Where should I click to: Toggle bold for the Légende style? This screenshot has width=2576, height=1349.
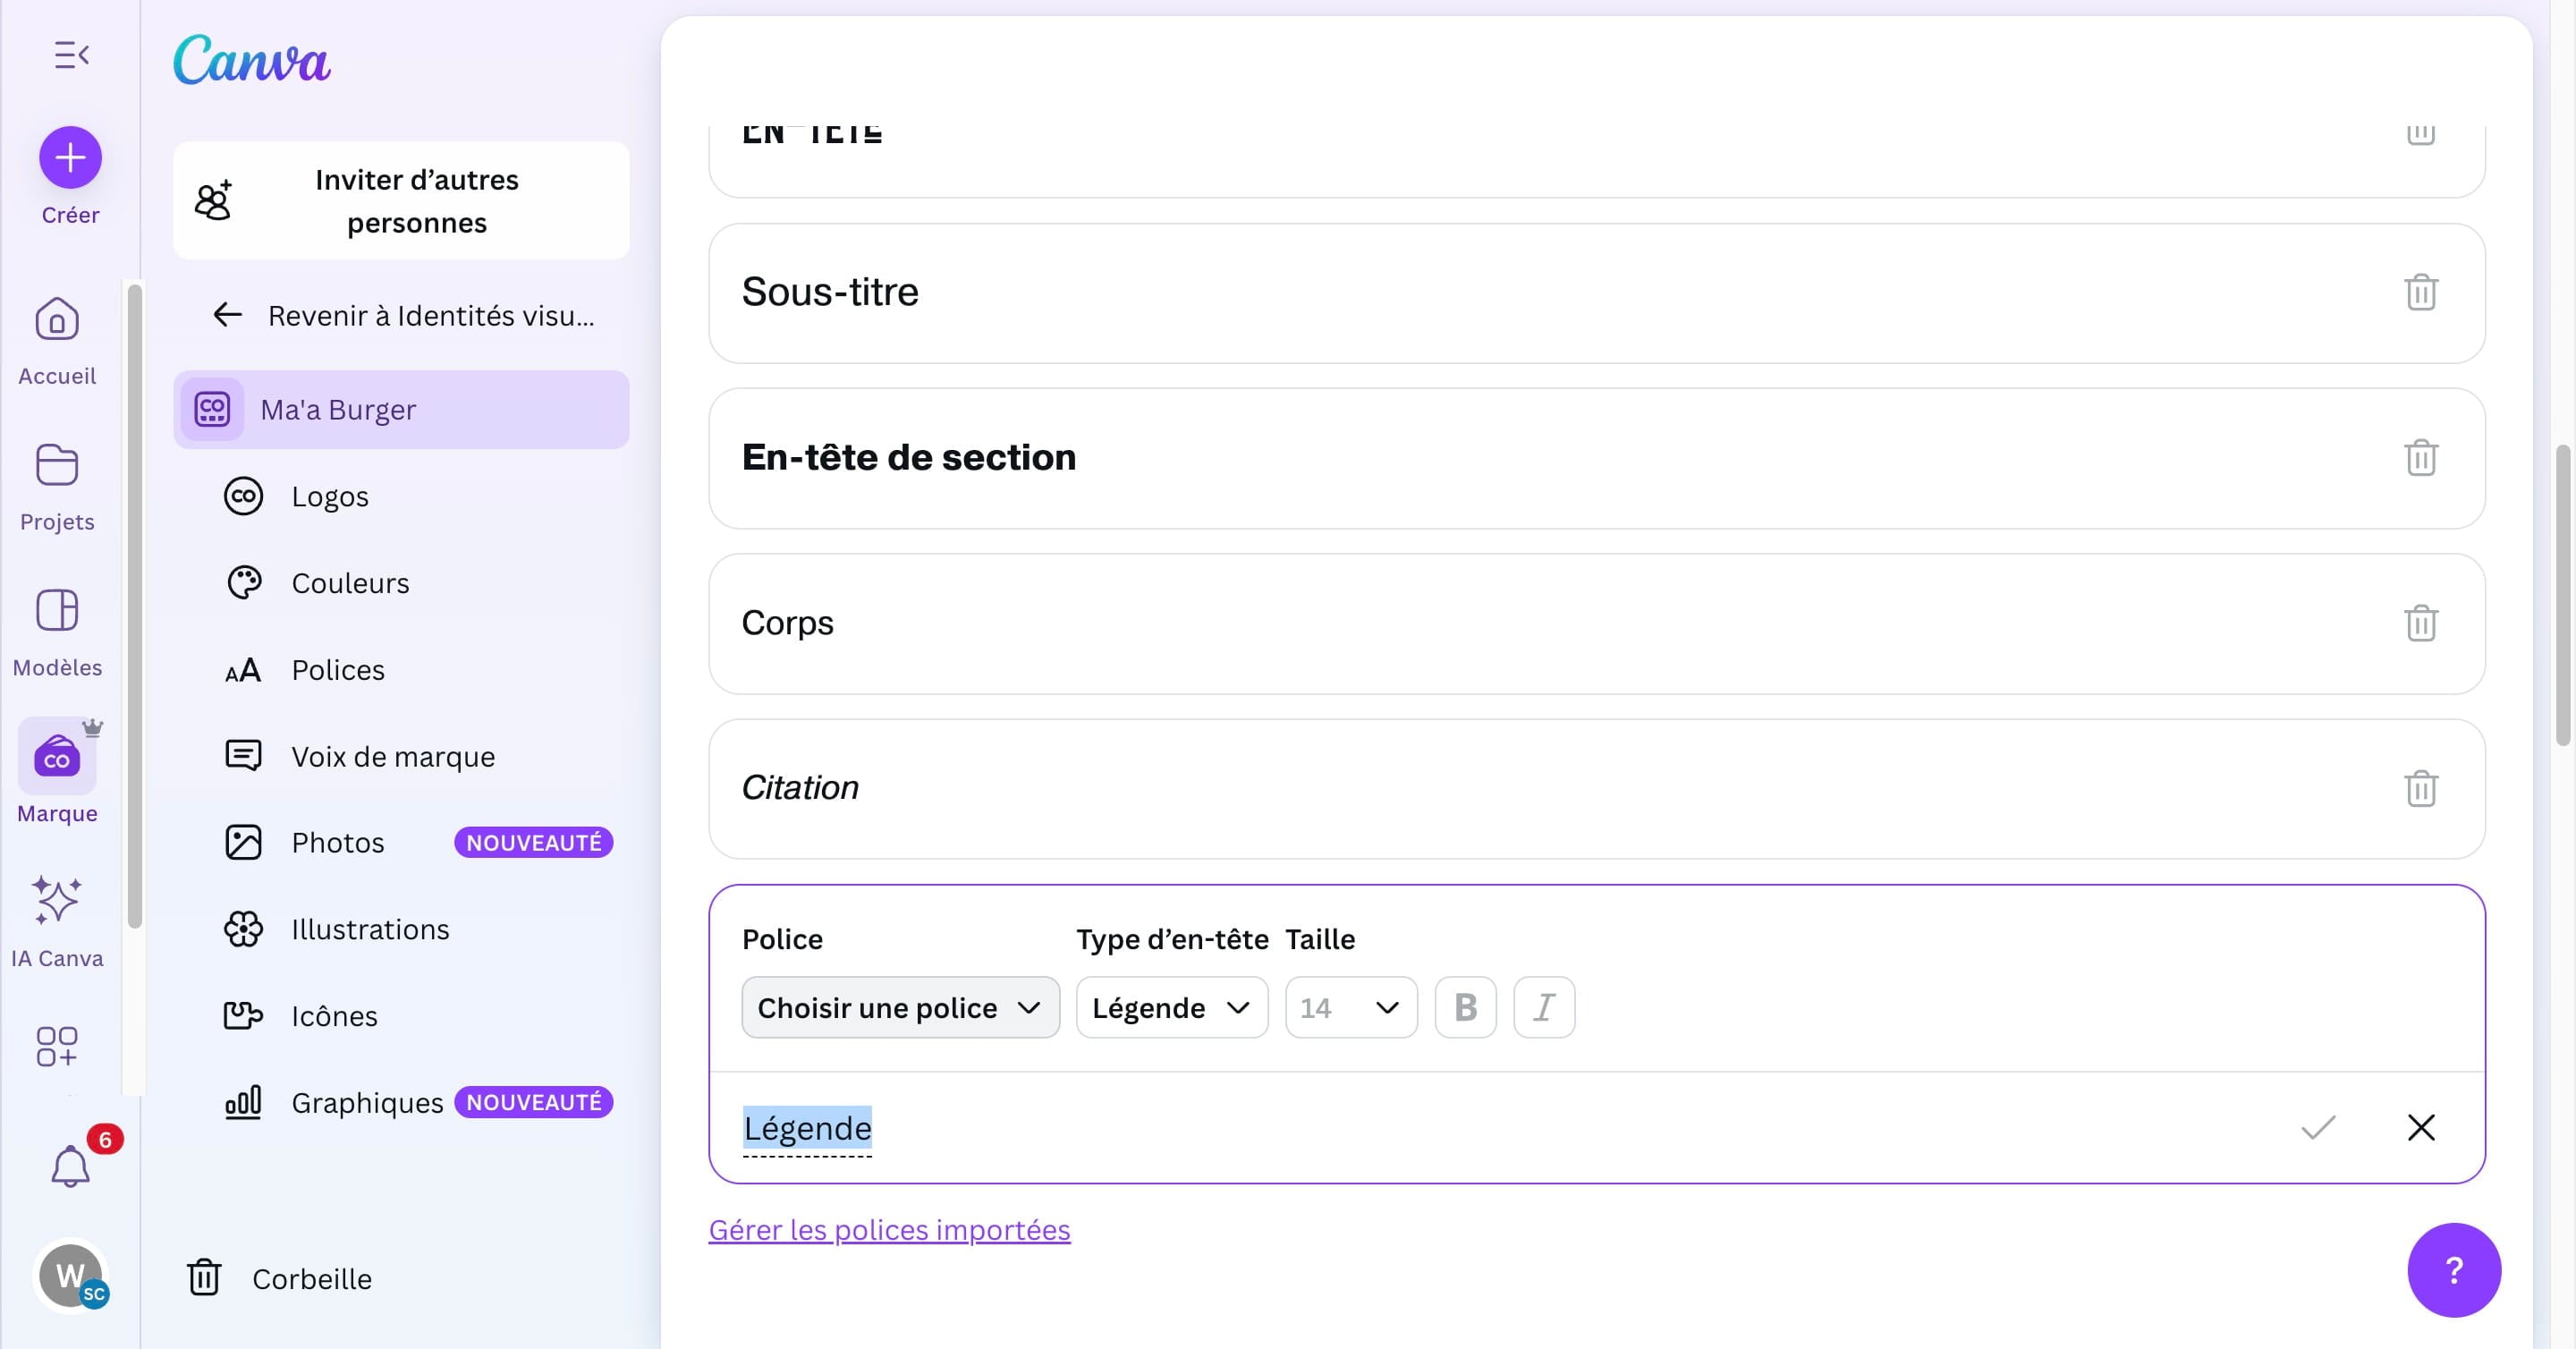coord(1465,1007)
